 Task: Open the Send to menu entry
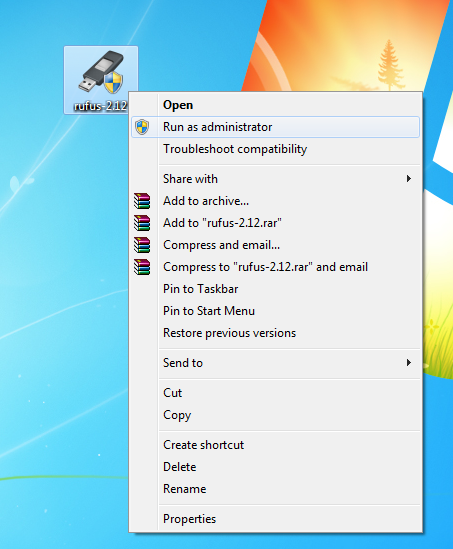(276, 363)
